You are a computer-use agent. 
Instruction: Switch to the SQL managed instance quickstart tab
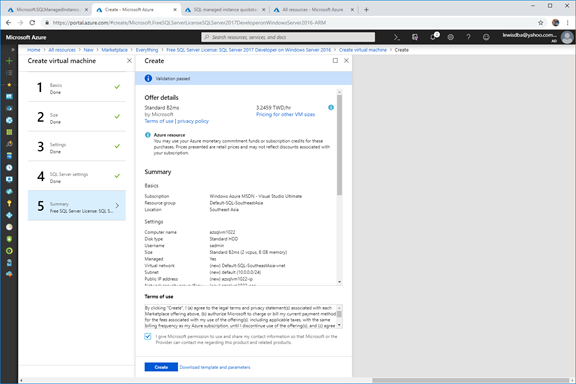[x=226, y=10]
